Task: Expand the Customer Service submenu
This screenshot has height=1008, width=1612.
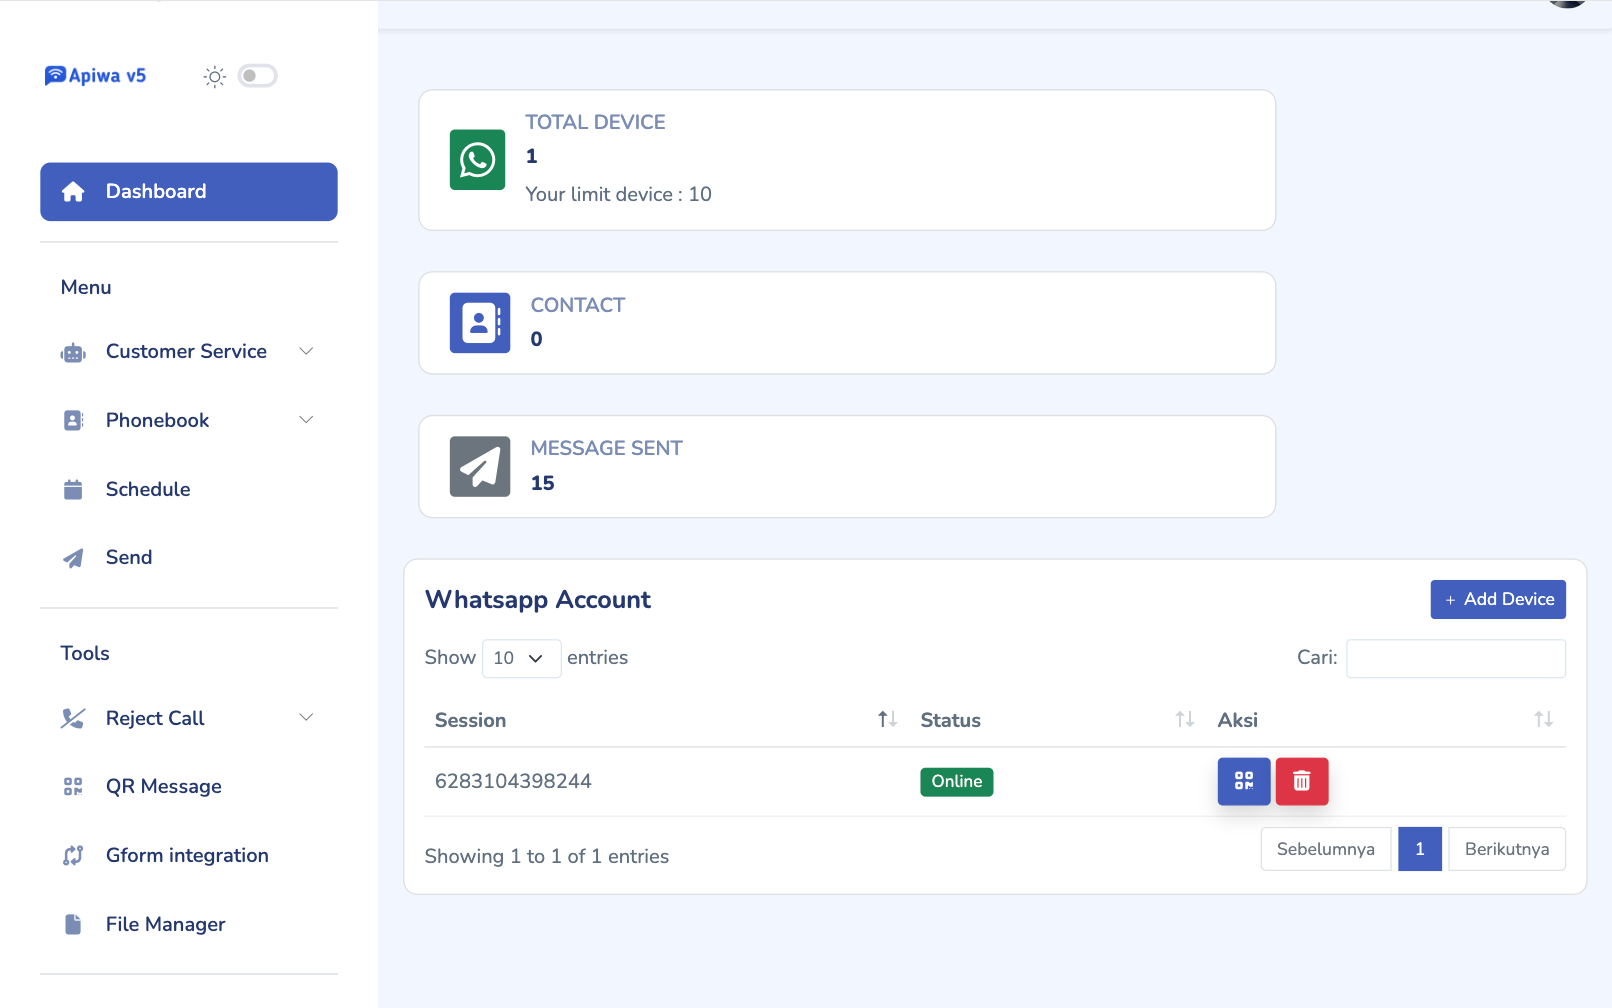Action: click(188, 352)
